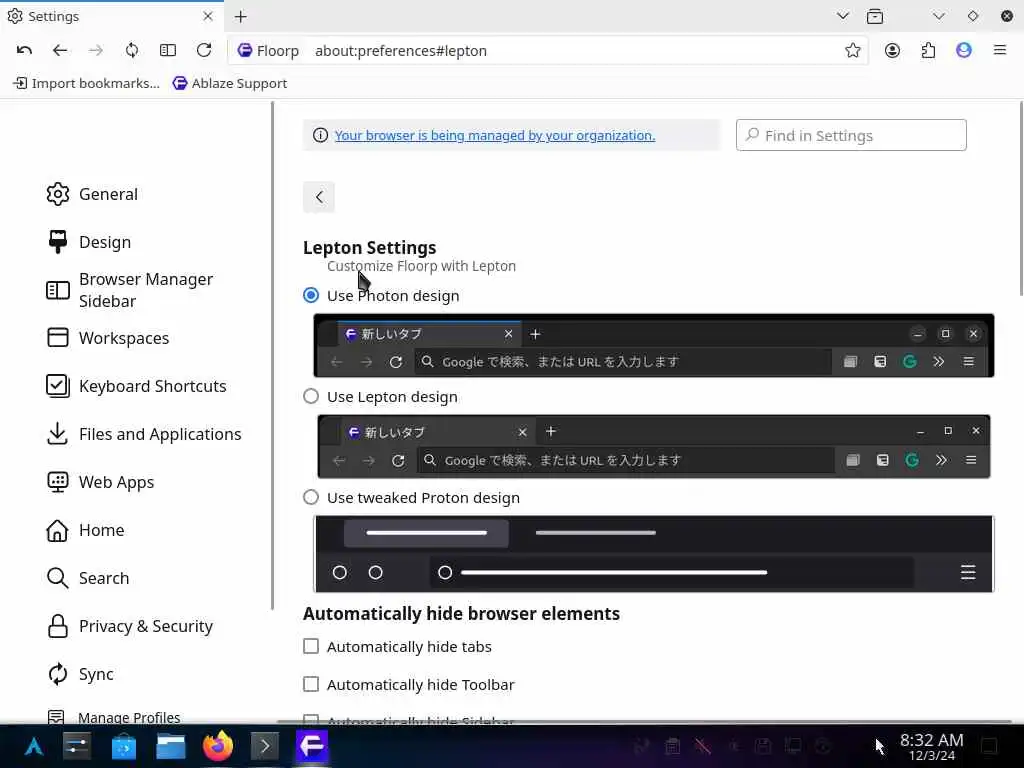Image resolution: width=1024 pixels, height=768 pixels.
Task: Click the Floorp icon in the taskbar
Action: tap(312, 746)
